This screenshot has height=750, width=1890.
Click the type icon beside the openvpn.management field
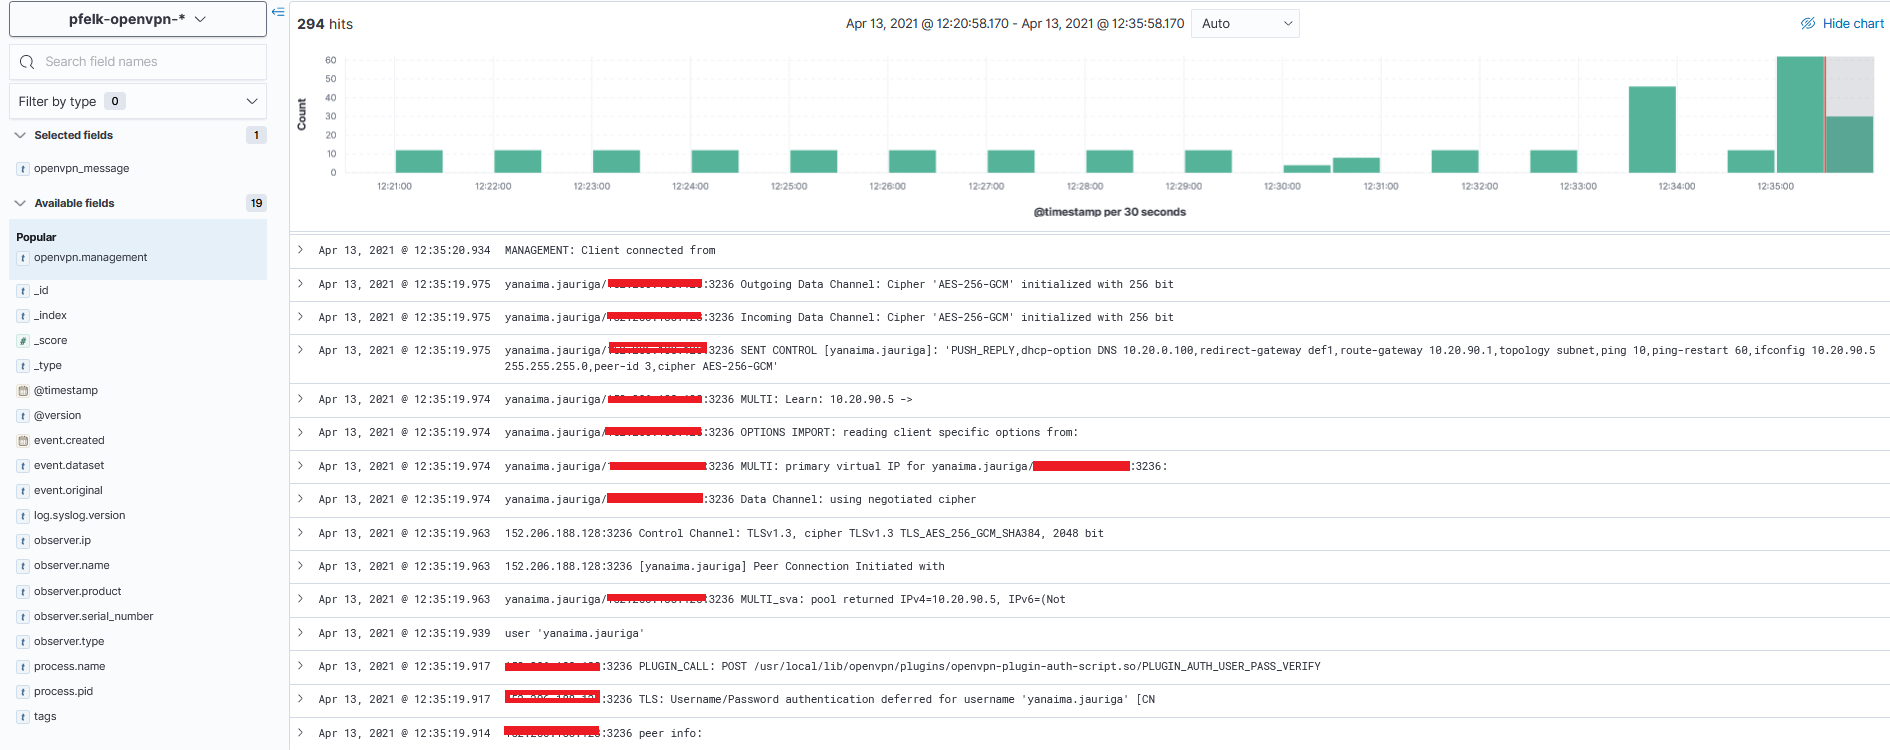pos(23,258)
